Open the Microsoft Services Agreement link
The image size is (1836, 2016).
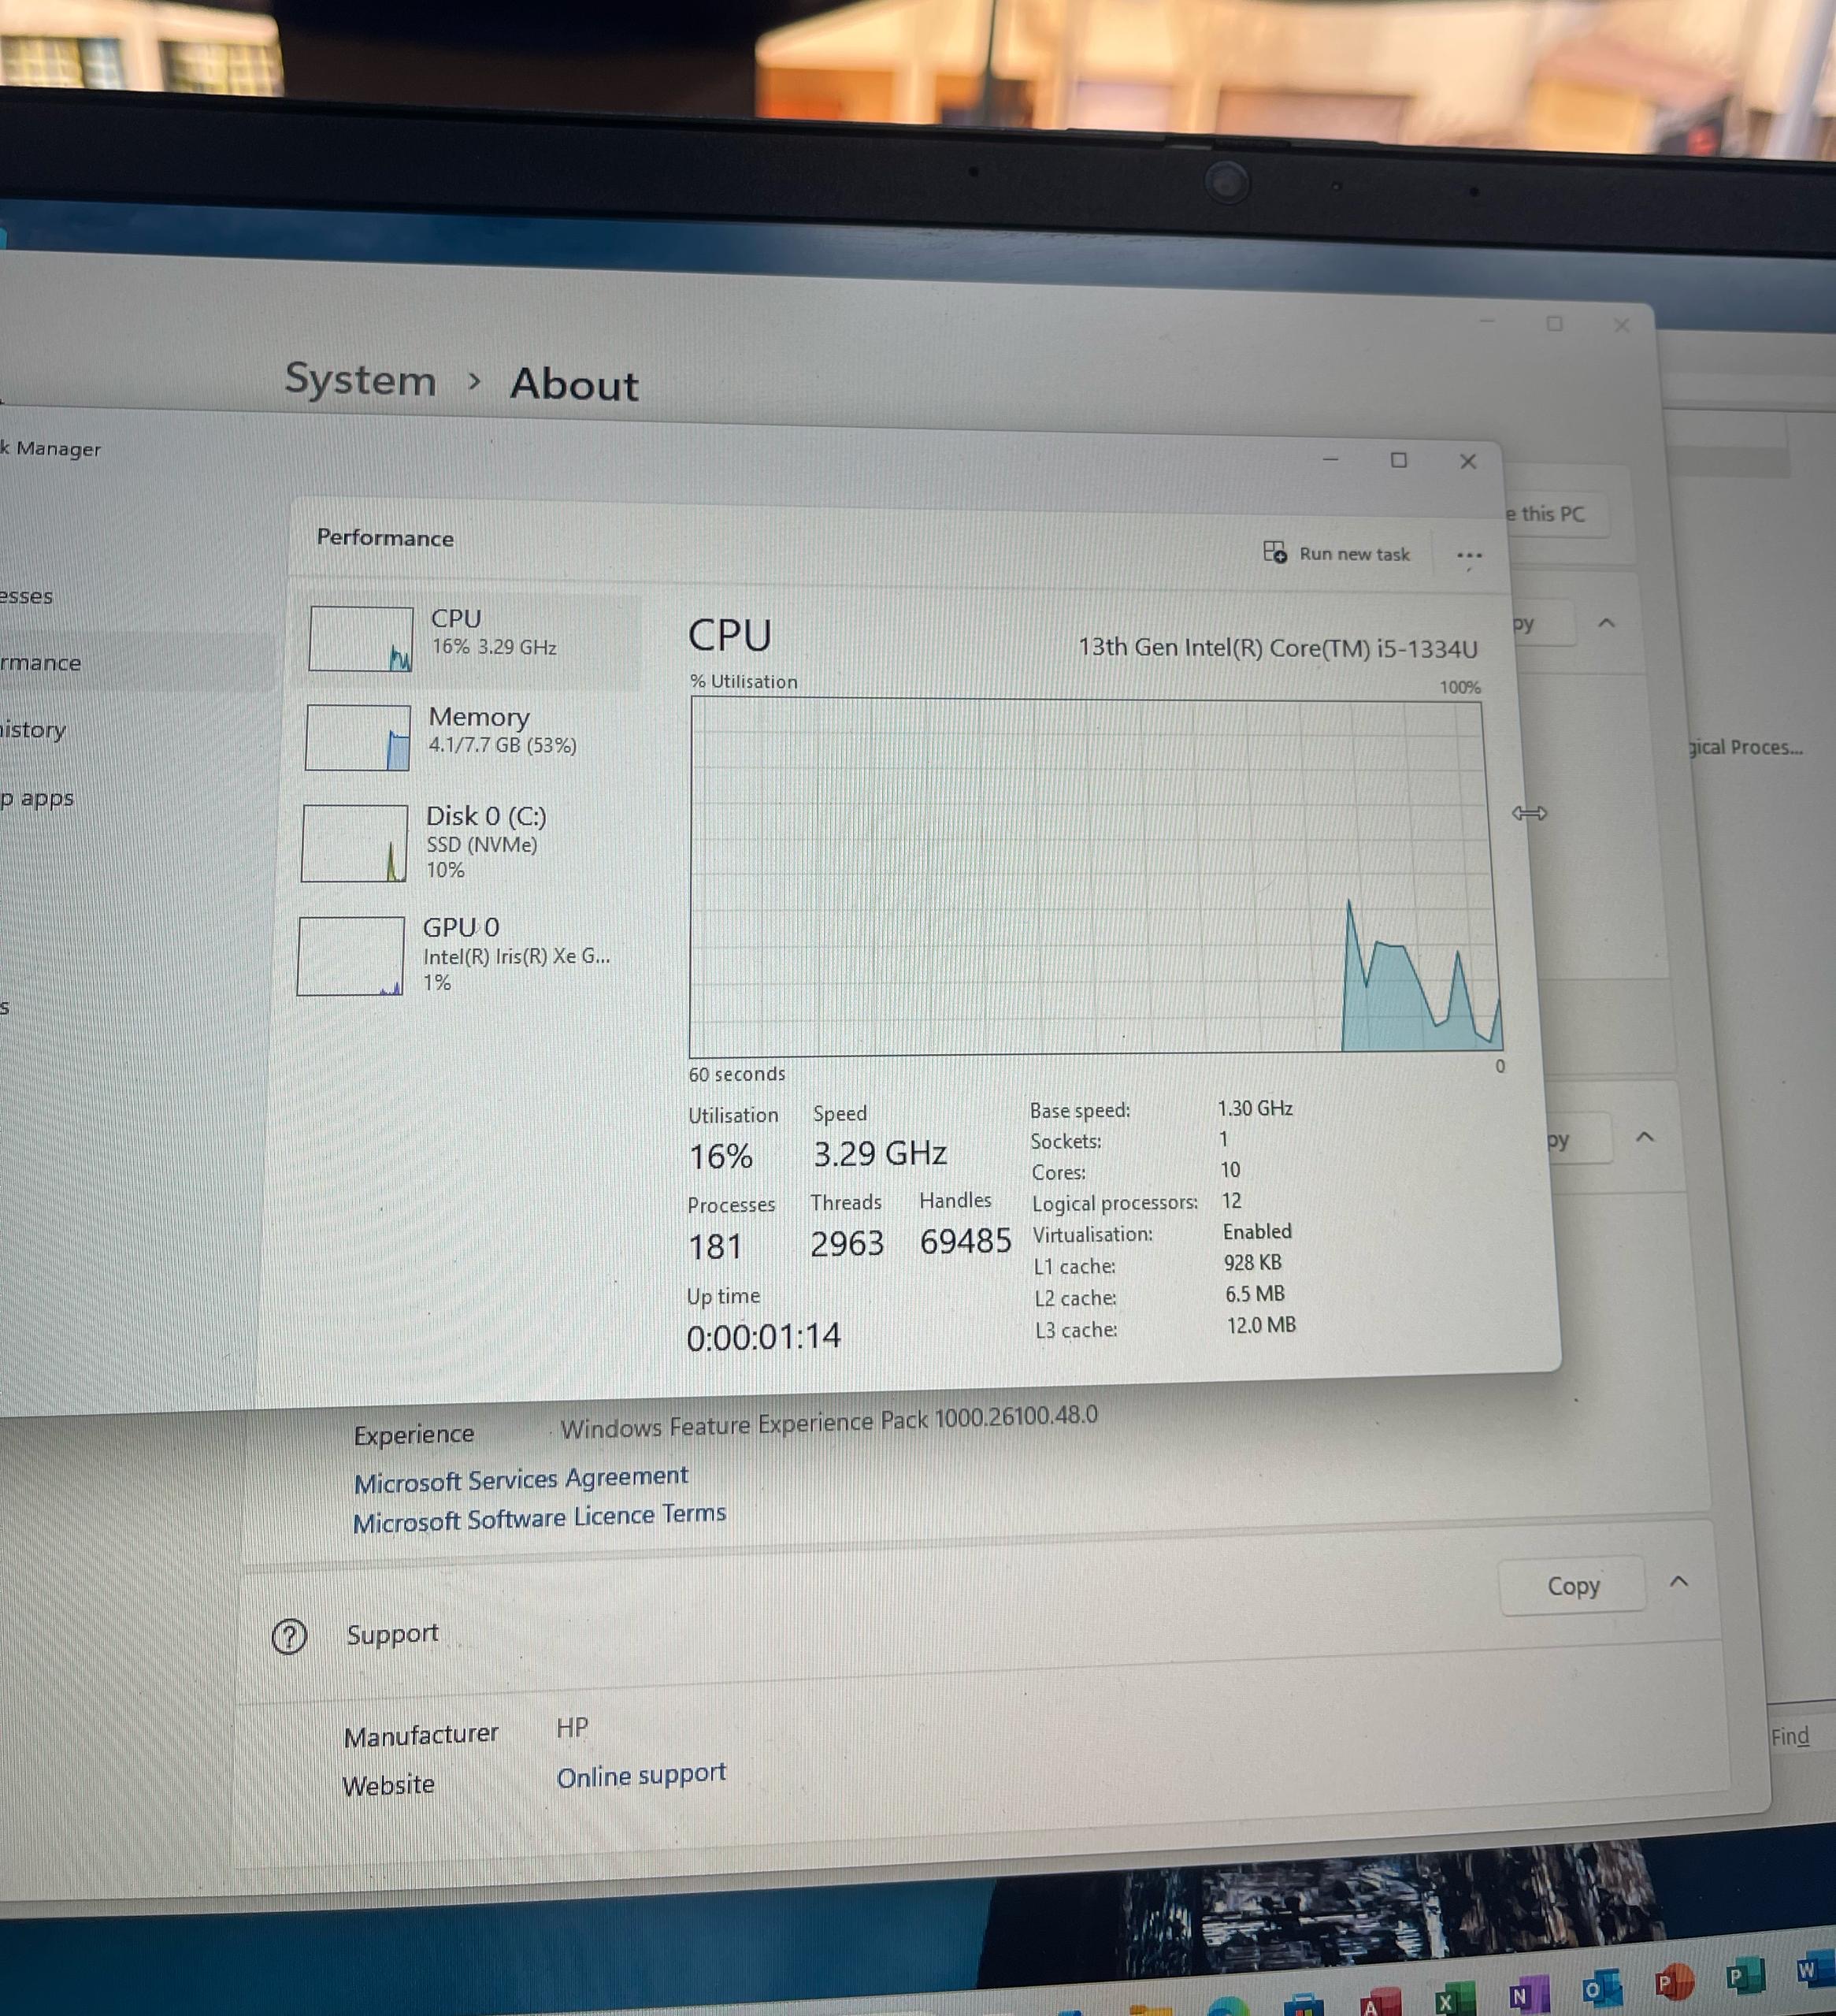tap(521, 1478)
